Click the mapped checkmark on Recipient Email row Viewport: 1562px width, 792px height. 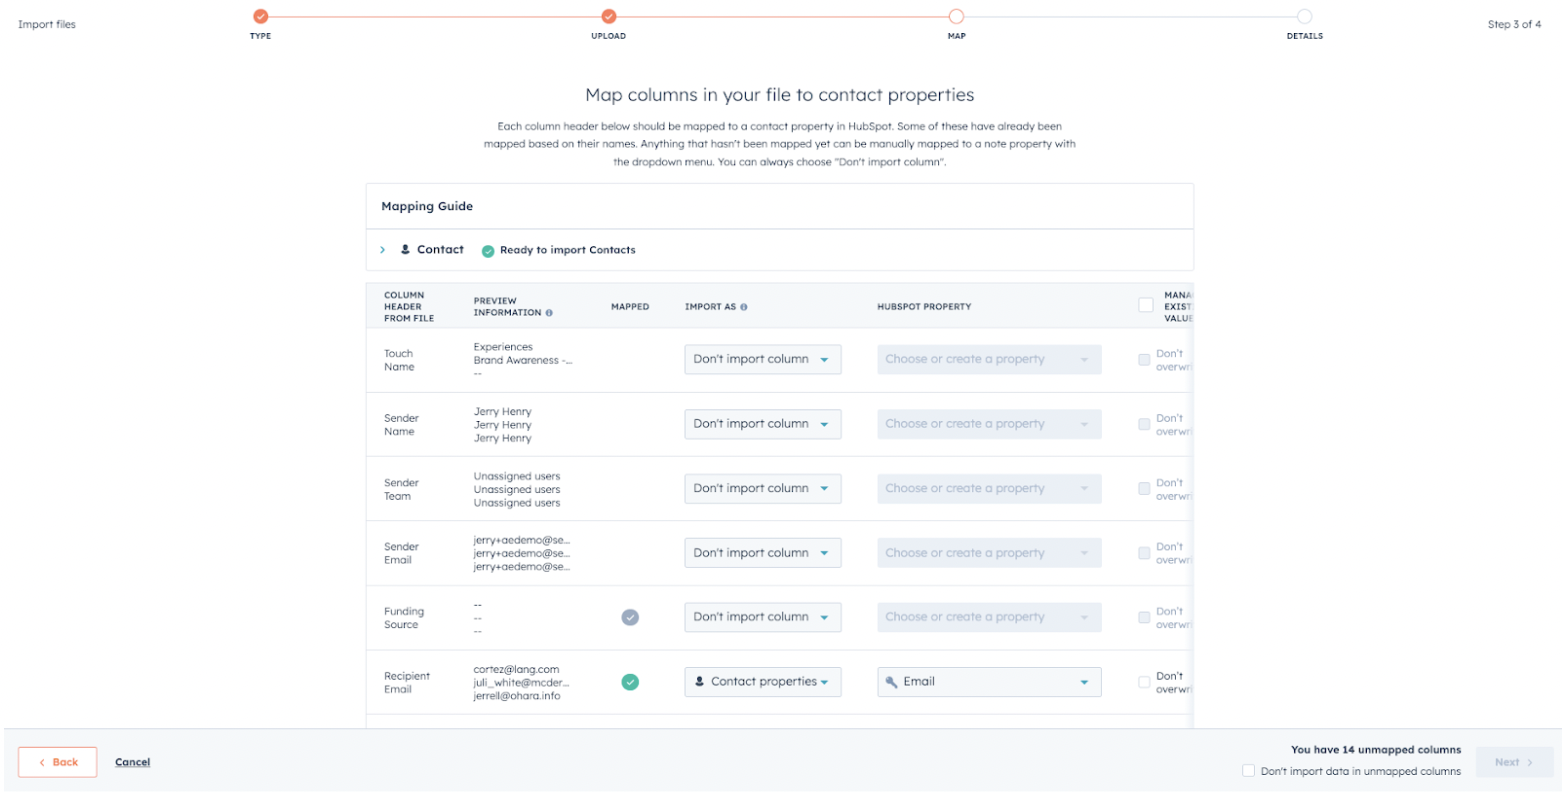coord(630,682)
